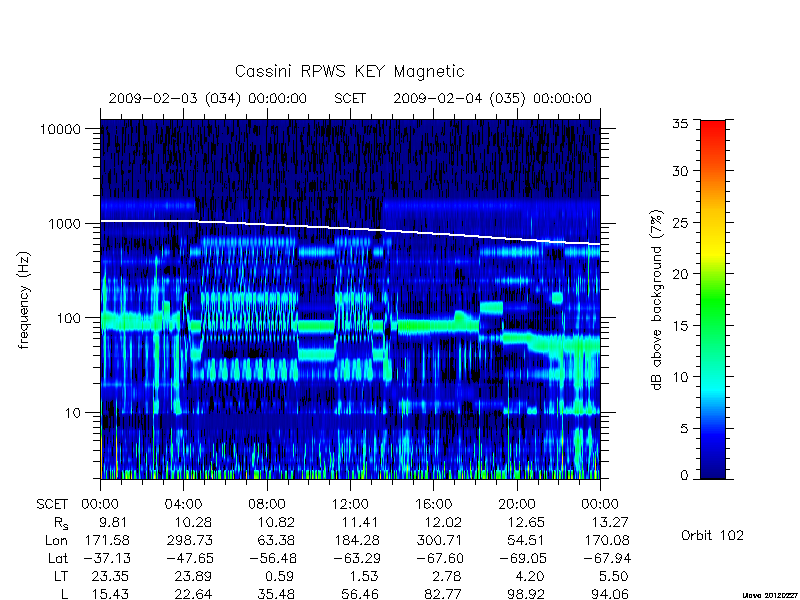Click the '04:00' time tick label

183,504
